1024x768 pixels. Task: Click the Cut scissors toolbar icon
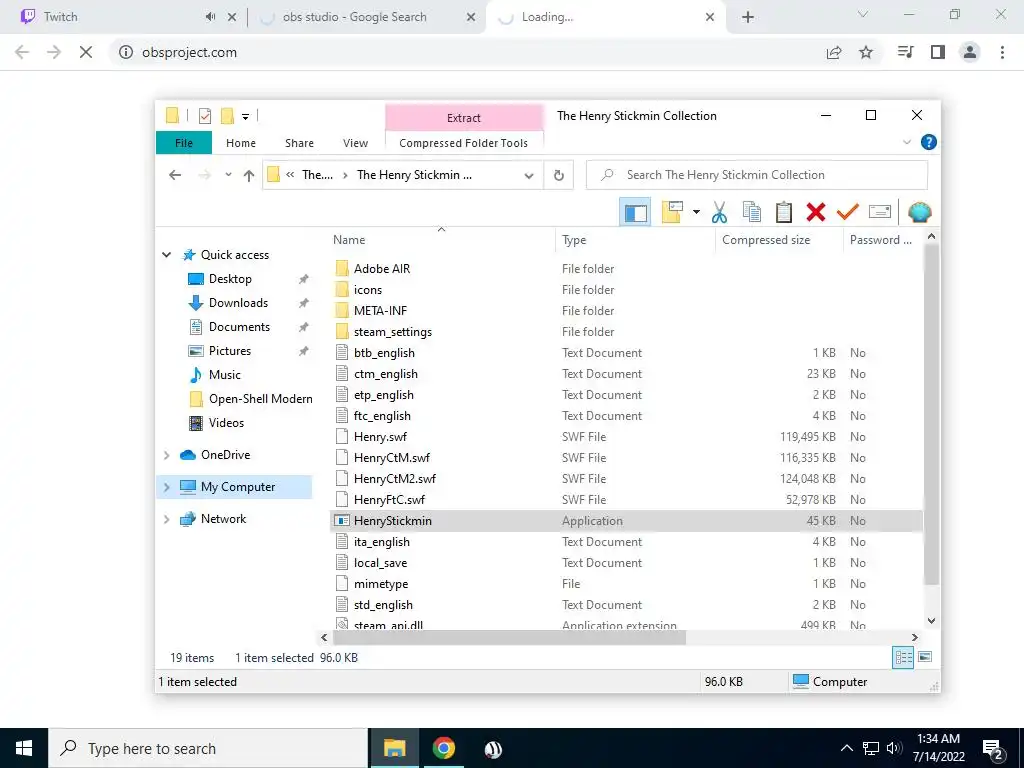(719, 212)
